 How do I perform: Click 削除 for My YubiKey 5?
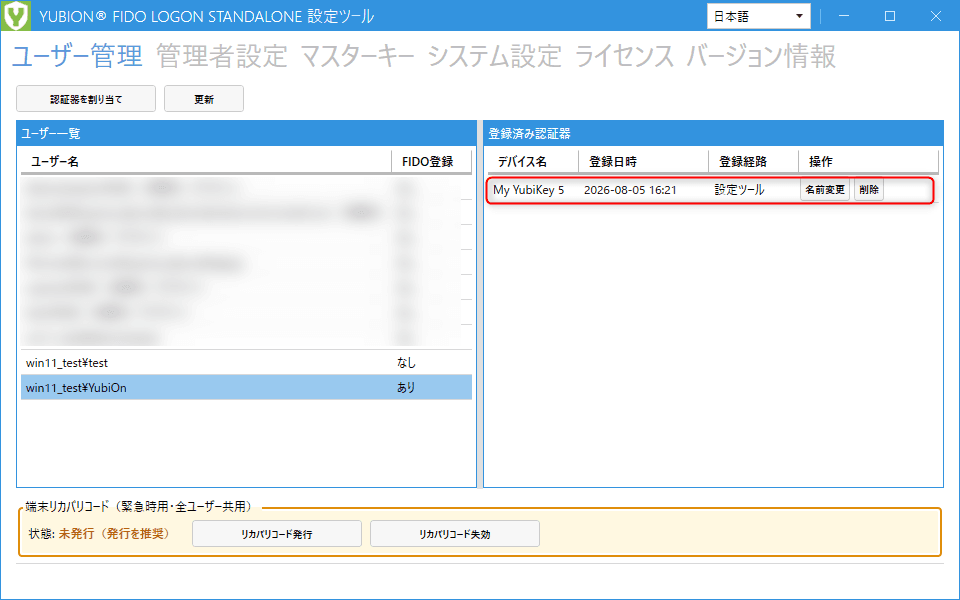[x=869, y=190]
